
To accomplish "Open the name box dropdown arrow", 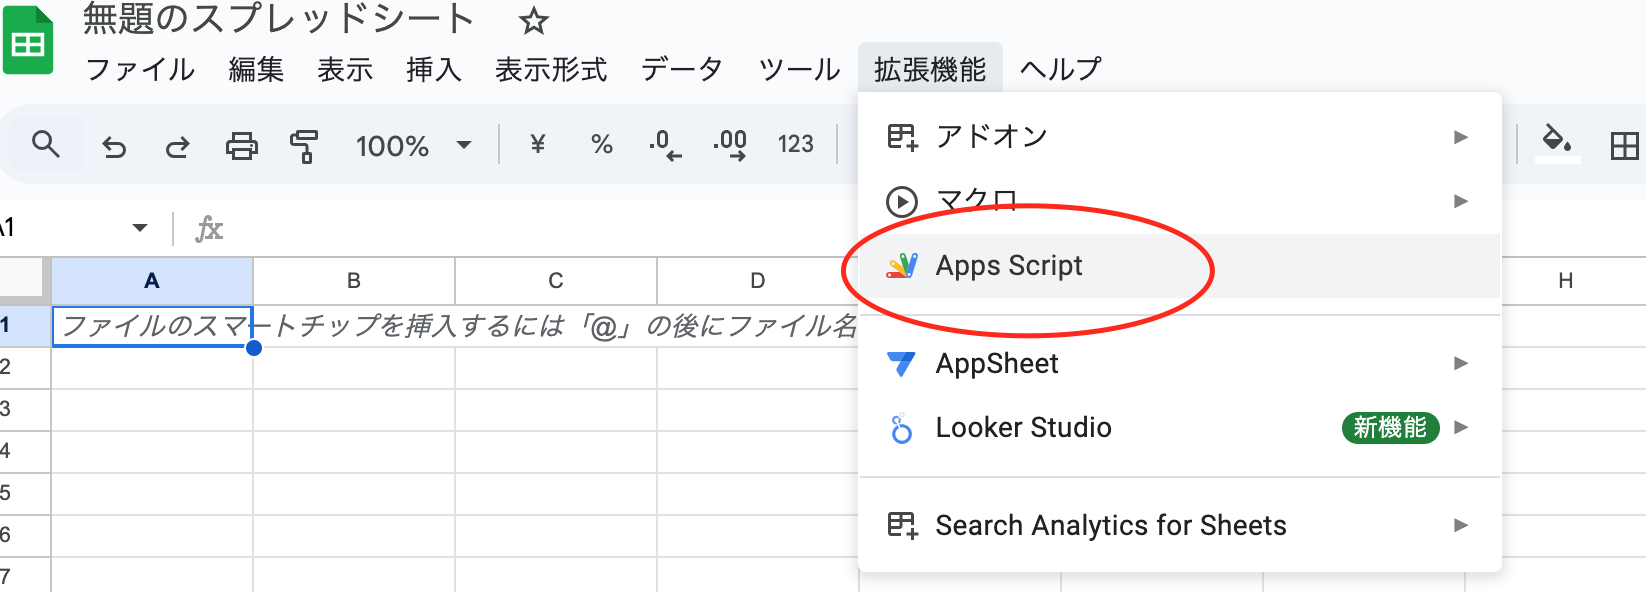I will tap(140, 228).
